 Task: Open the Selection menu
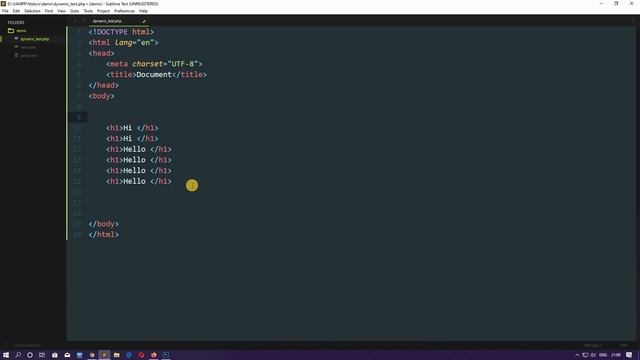(32, 11)
